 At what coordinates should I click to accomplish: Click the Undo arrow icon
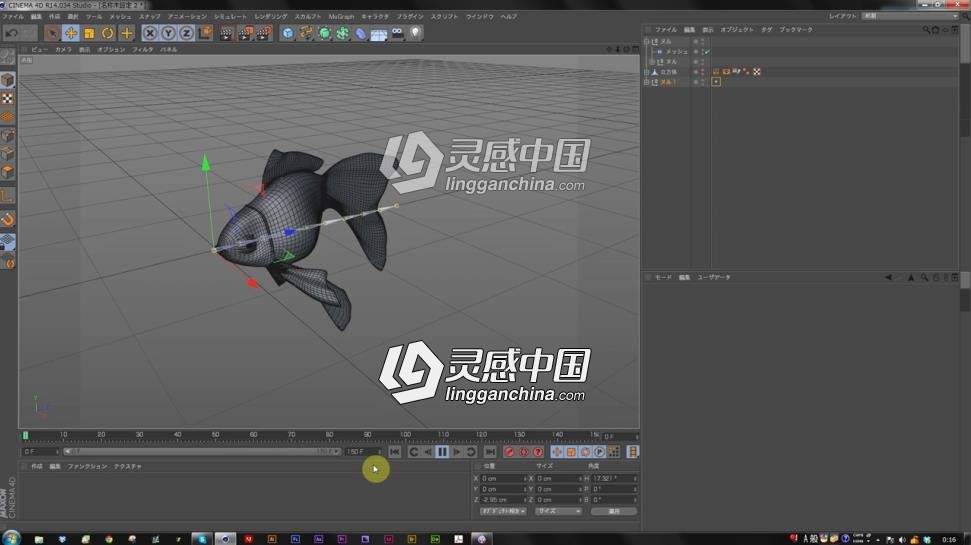[12, 33]
